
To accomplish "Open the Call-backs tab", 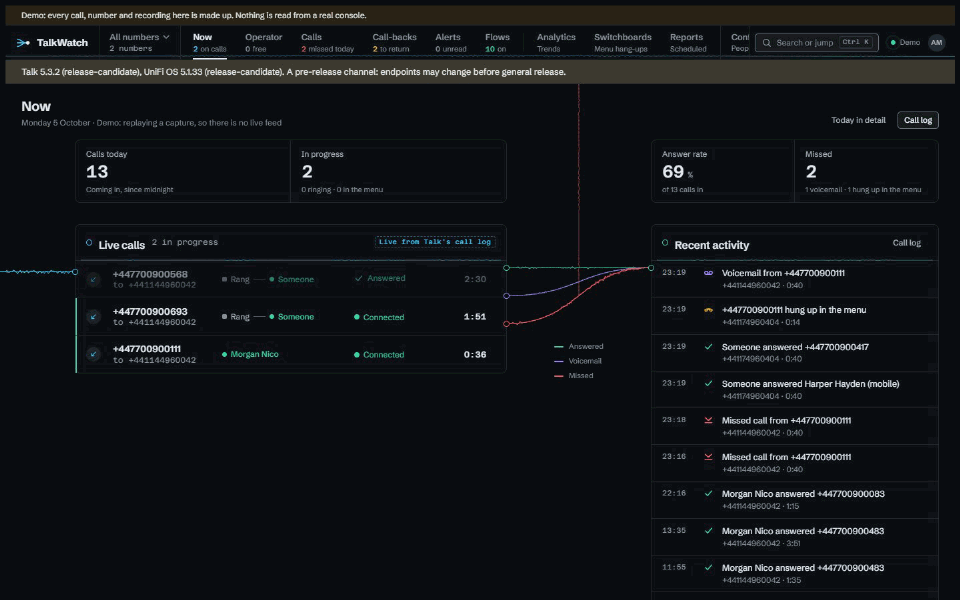I will pos(394,42).
